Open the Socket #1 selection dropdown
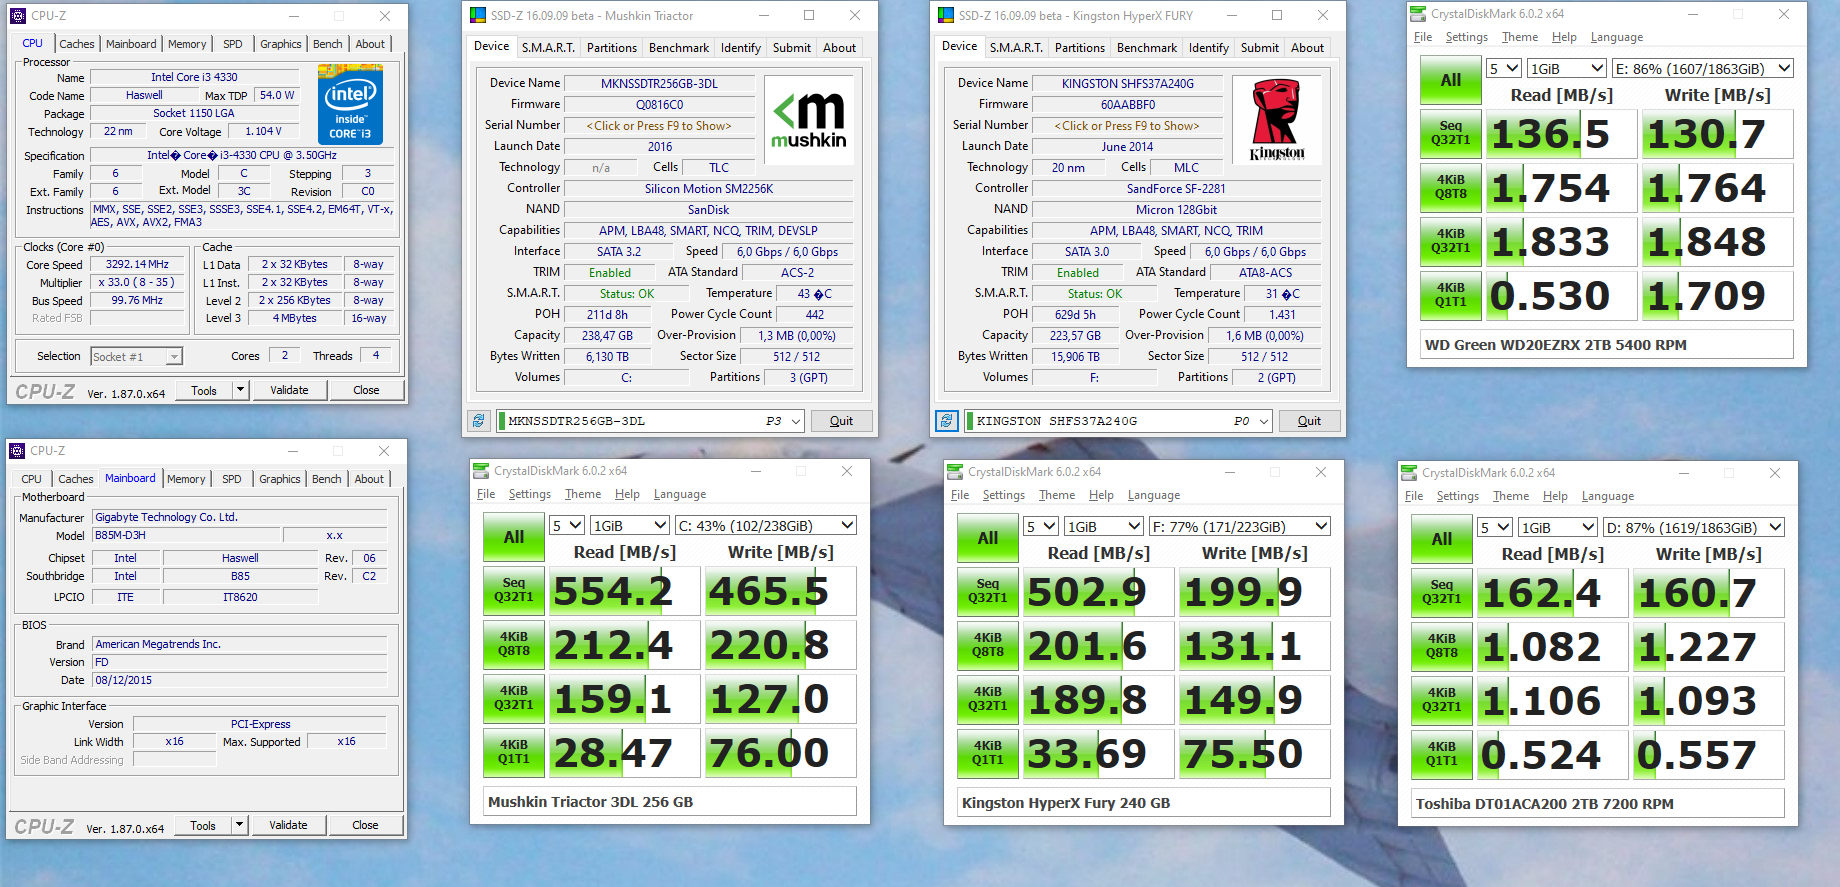Screen dimensions: 1840x887 click(x=174, y=357)
